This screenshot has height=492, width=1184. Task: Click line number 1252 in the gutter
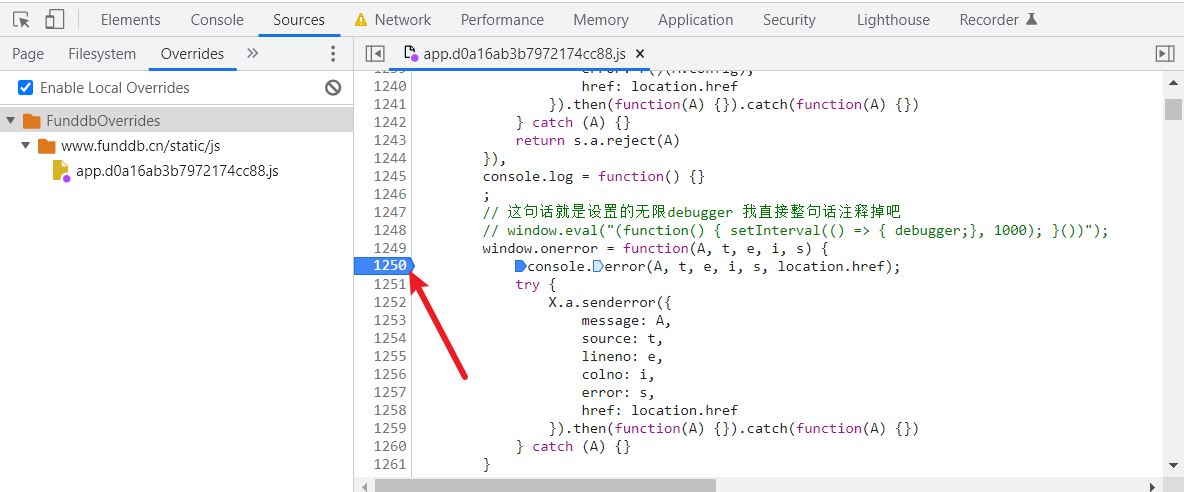390,302
